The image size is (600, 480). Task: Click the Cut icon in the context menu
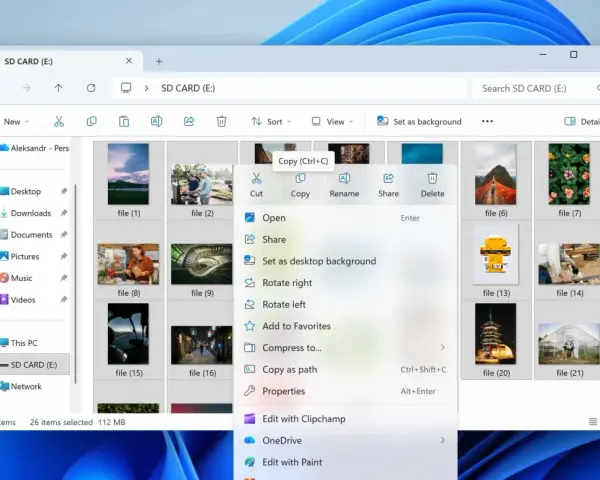256,178
